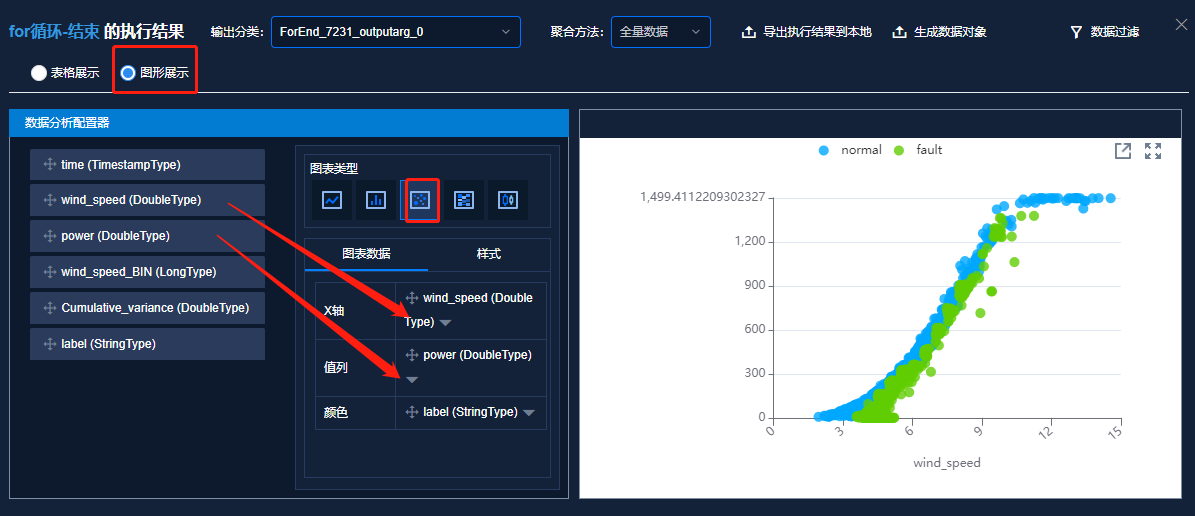Select time (TimestampType) field
Screen dimensions: 1195x516
tap(148, 165)
